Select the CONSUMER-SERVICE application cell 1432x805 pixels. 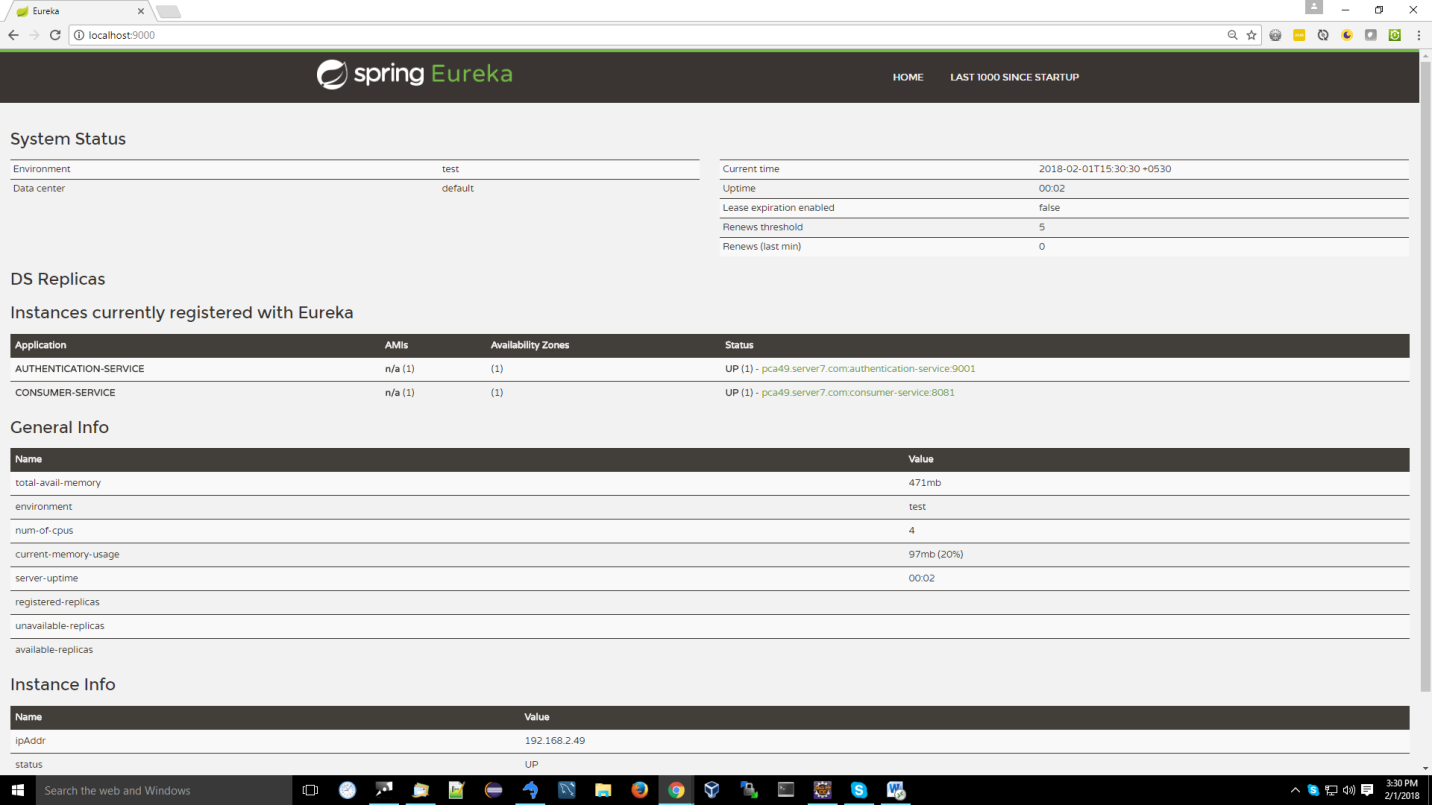click(65, 393)
